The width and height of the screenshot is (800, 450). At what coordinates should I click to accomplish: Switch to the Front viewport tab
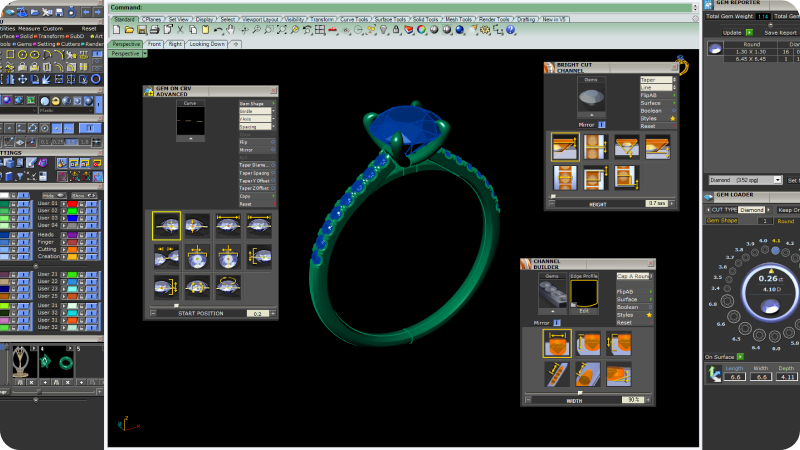tap(154, 44)
